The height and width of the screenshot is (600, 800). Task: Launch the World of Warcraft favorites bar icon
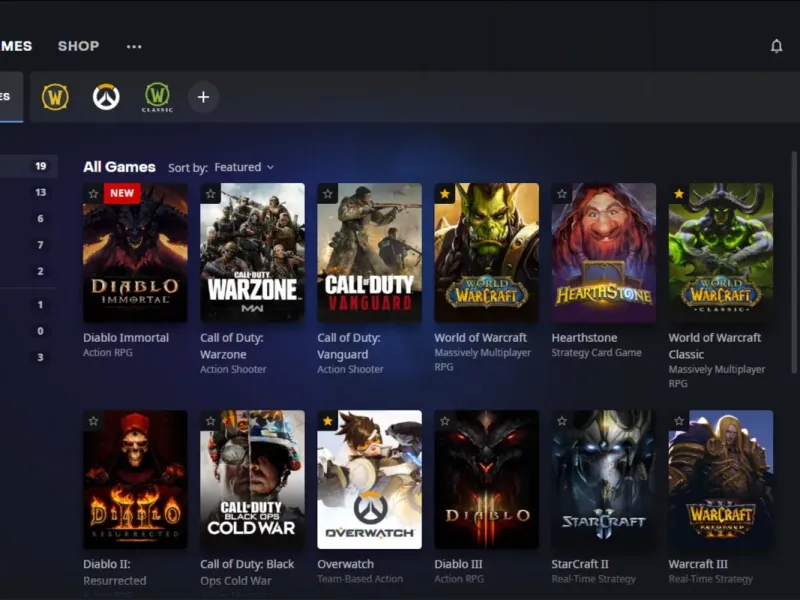coord(55,96)
